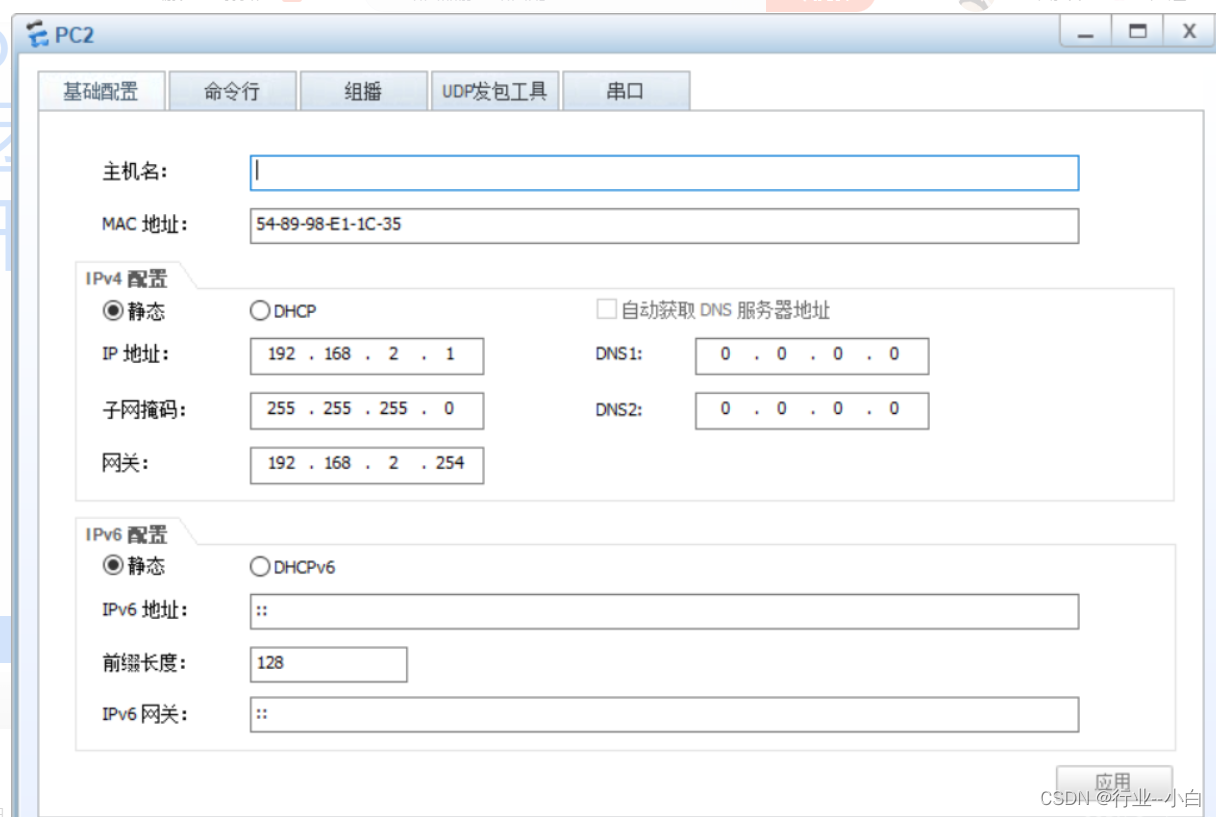Click the 子网掩码 label
Image resolution: width=1216 pixels, height=817 pixels.
[x=144, y=410]
